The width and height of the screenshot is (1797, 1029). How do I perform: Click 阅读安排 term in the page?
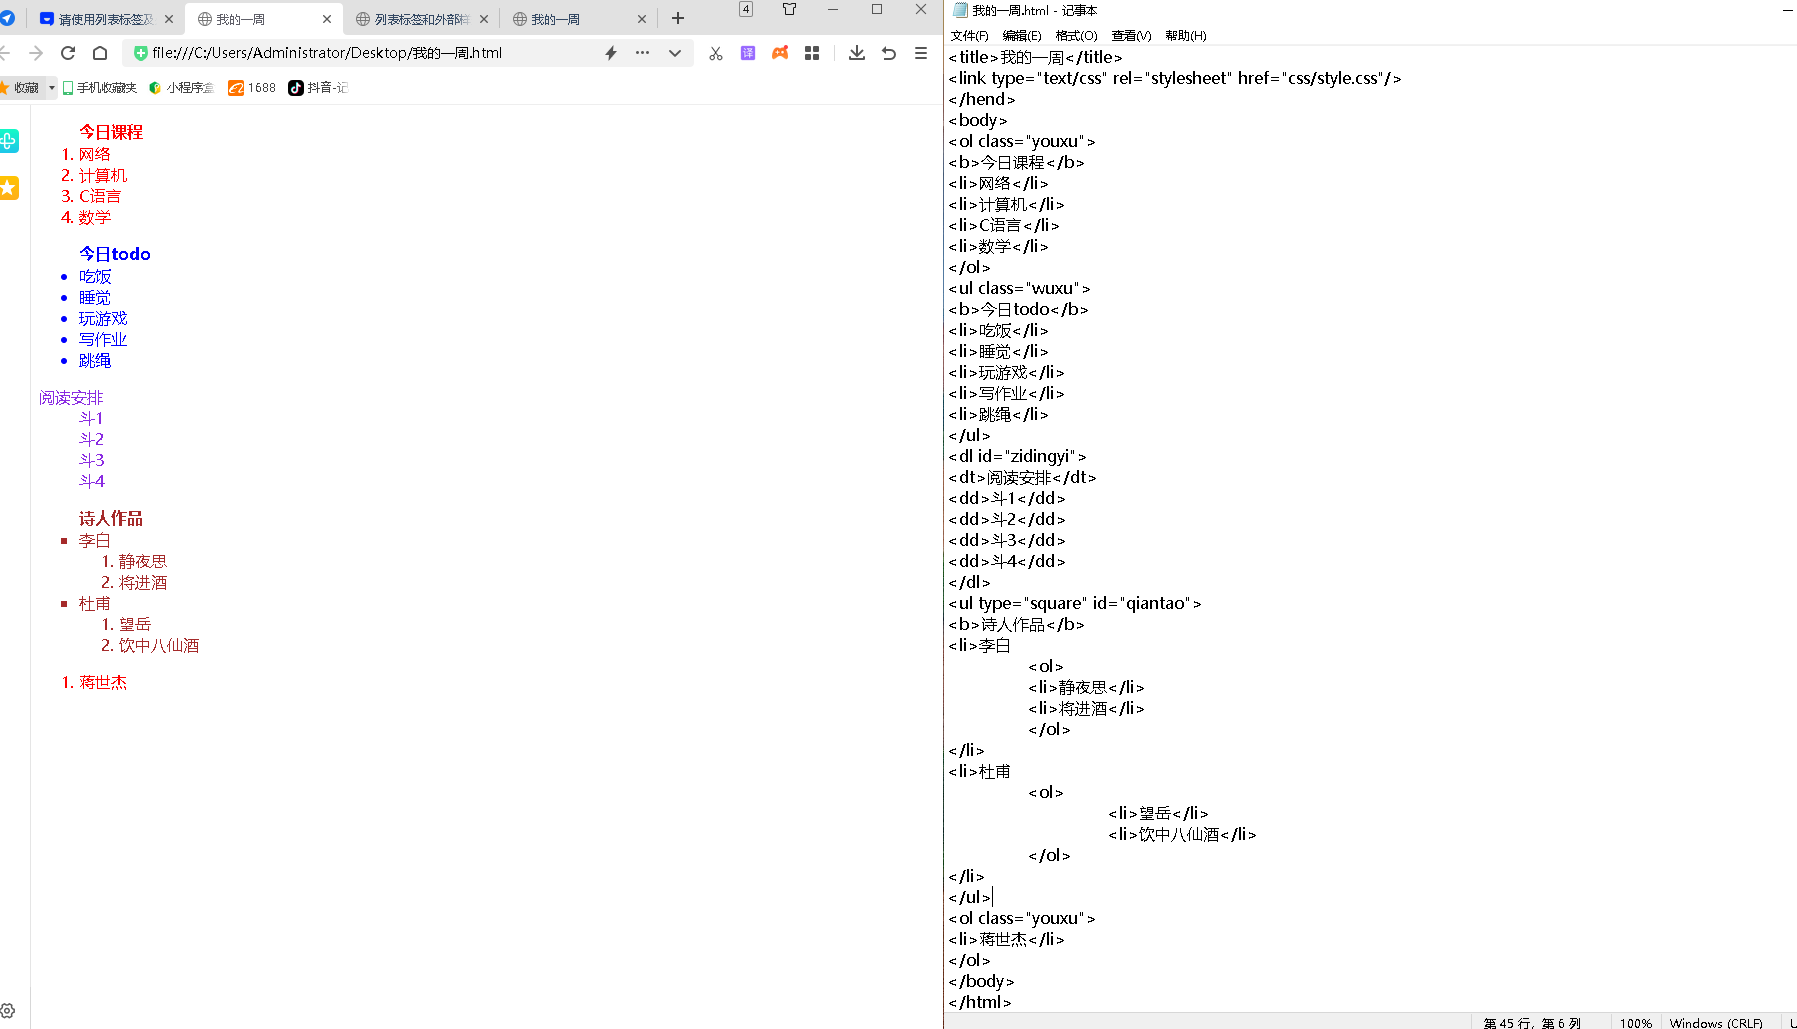coord(71,398)
